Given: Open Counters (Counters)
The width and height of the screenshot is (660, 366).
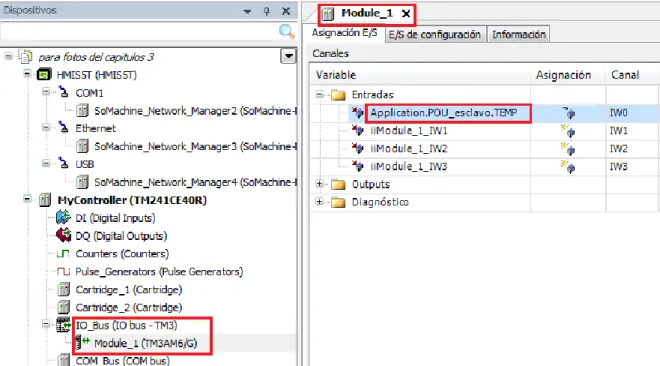Looking at the screenshot, I should click(x=122, y=254).
